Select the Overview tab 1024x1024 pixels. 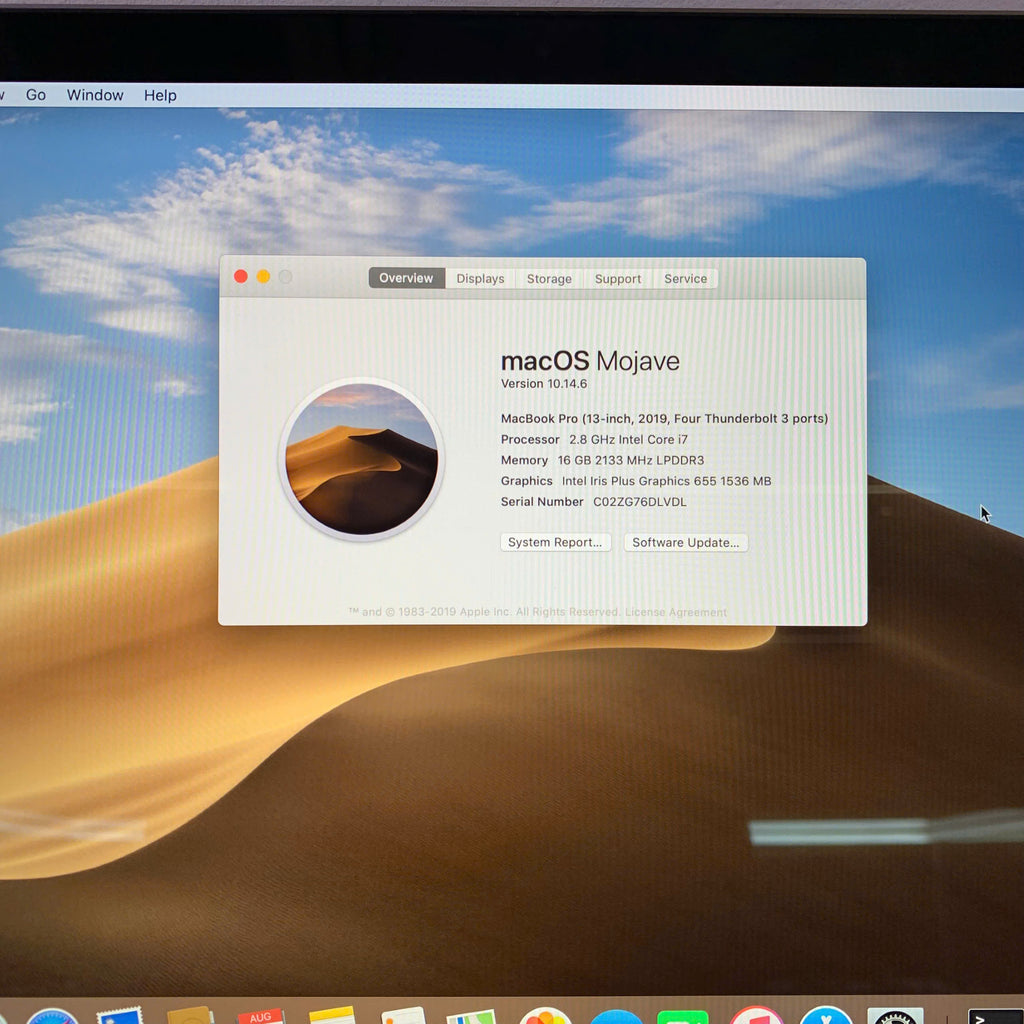click(406, 278)
